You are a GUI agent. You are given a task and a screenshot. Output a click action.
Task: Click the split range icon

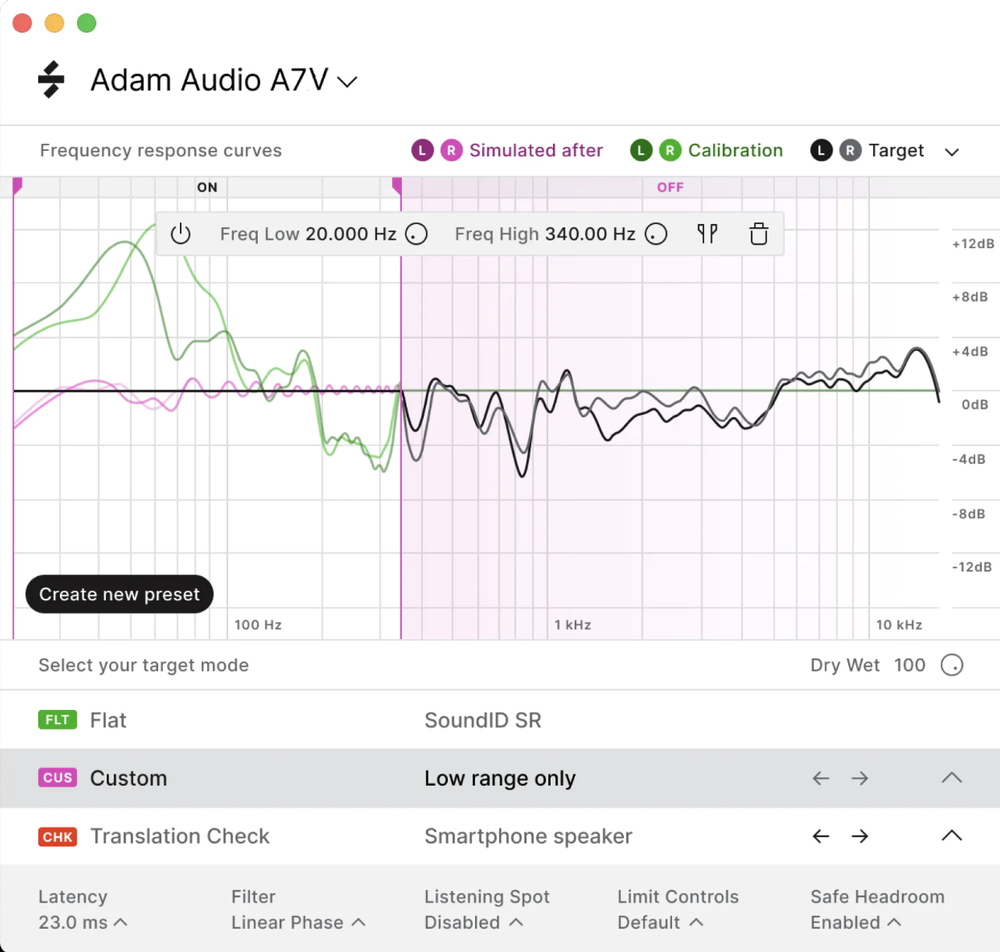pyautogui.click(x=707, y=234)
